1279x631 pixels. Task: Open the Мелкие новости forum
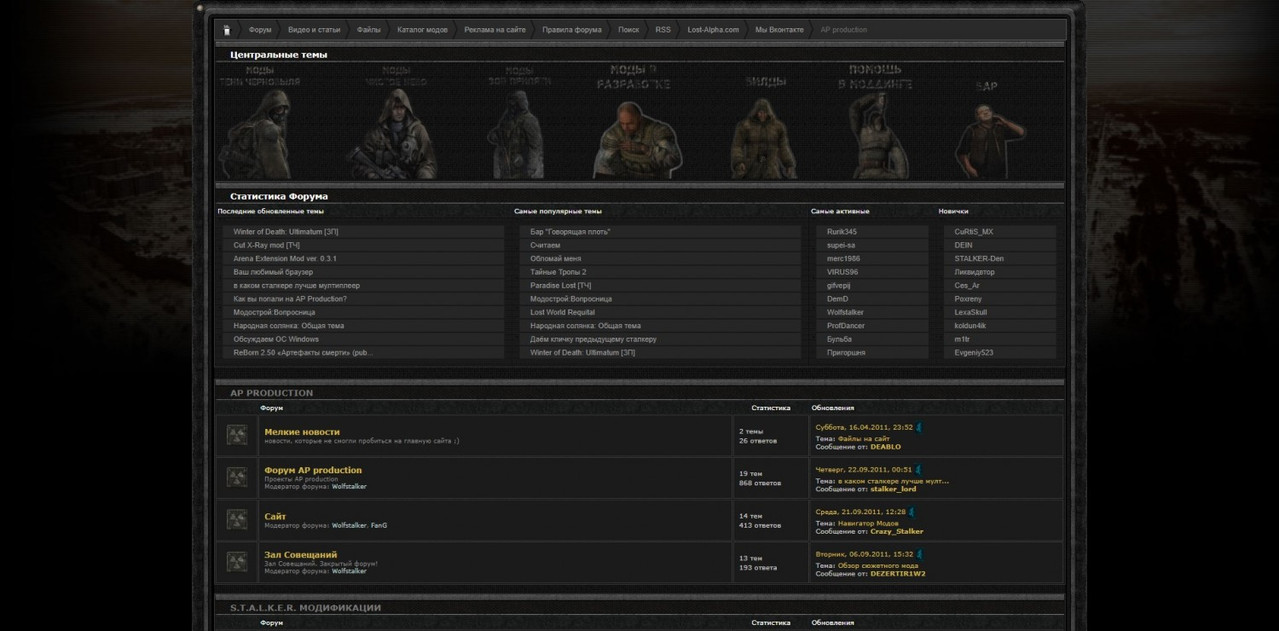(x=302, y=432)
